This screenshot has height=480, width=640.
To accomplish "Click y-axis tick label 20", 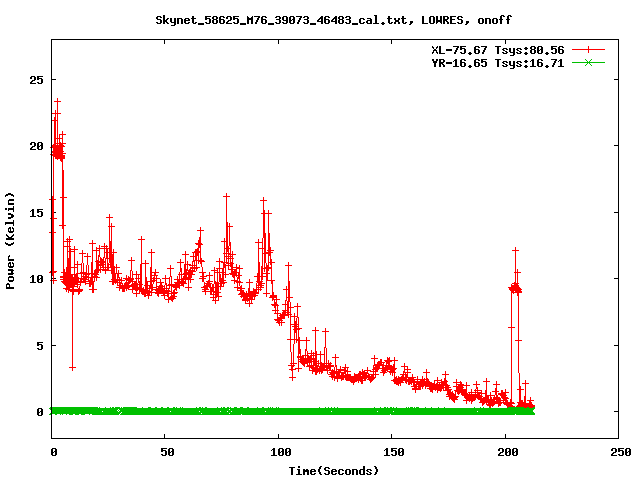I will [x=36, y=146].
